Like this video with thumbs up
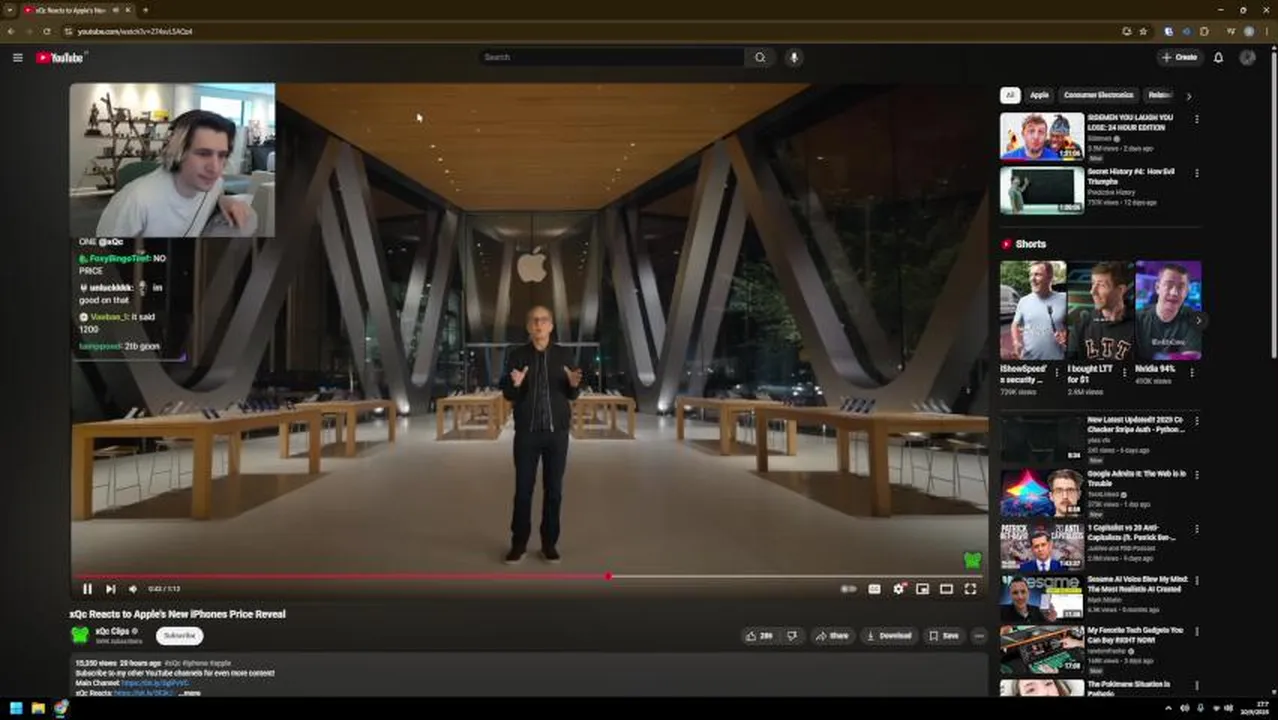This screenshot has width=1278, height=720. pyautogui.click(x=760, y=636)
